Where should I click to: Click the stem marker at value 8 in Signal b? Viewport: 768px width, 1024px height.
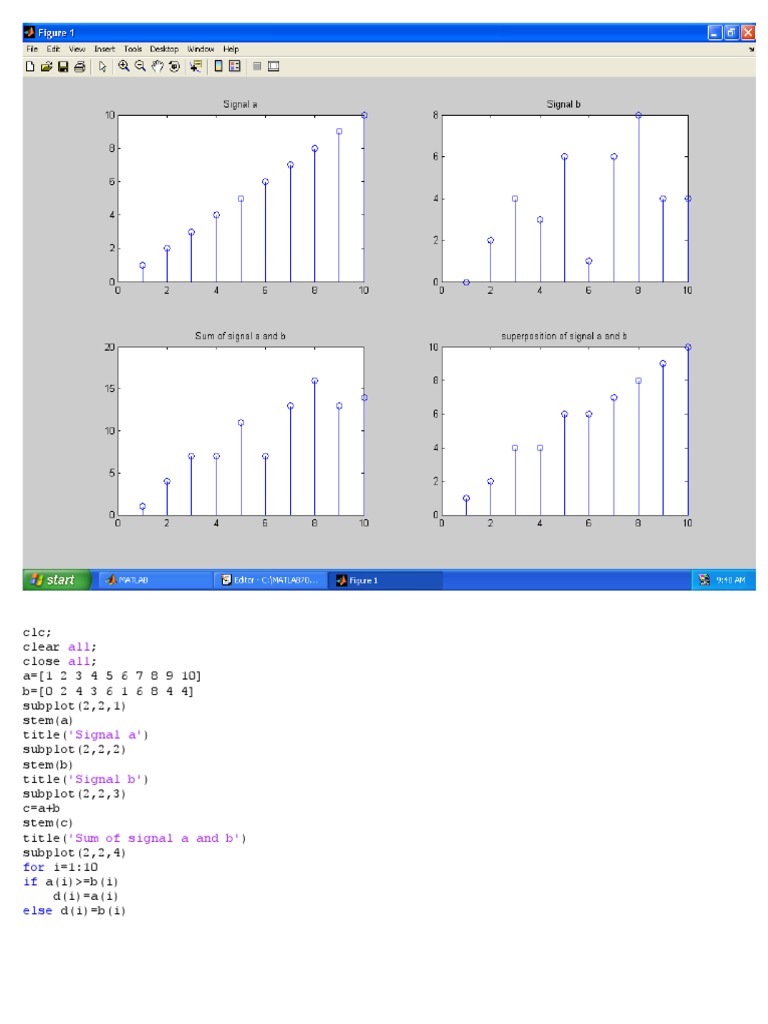point(639,115)
